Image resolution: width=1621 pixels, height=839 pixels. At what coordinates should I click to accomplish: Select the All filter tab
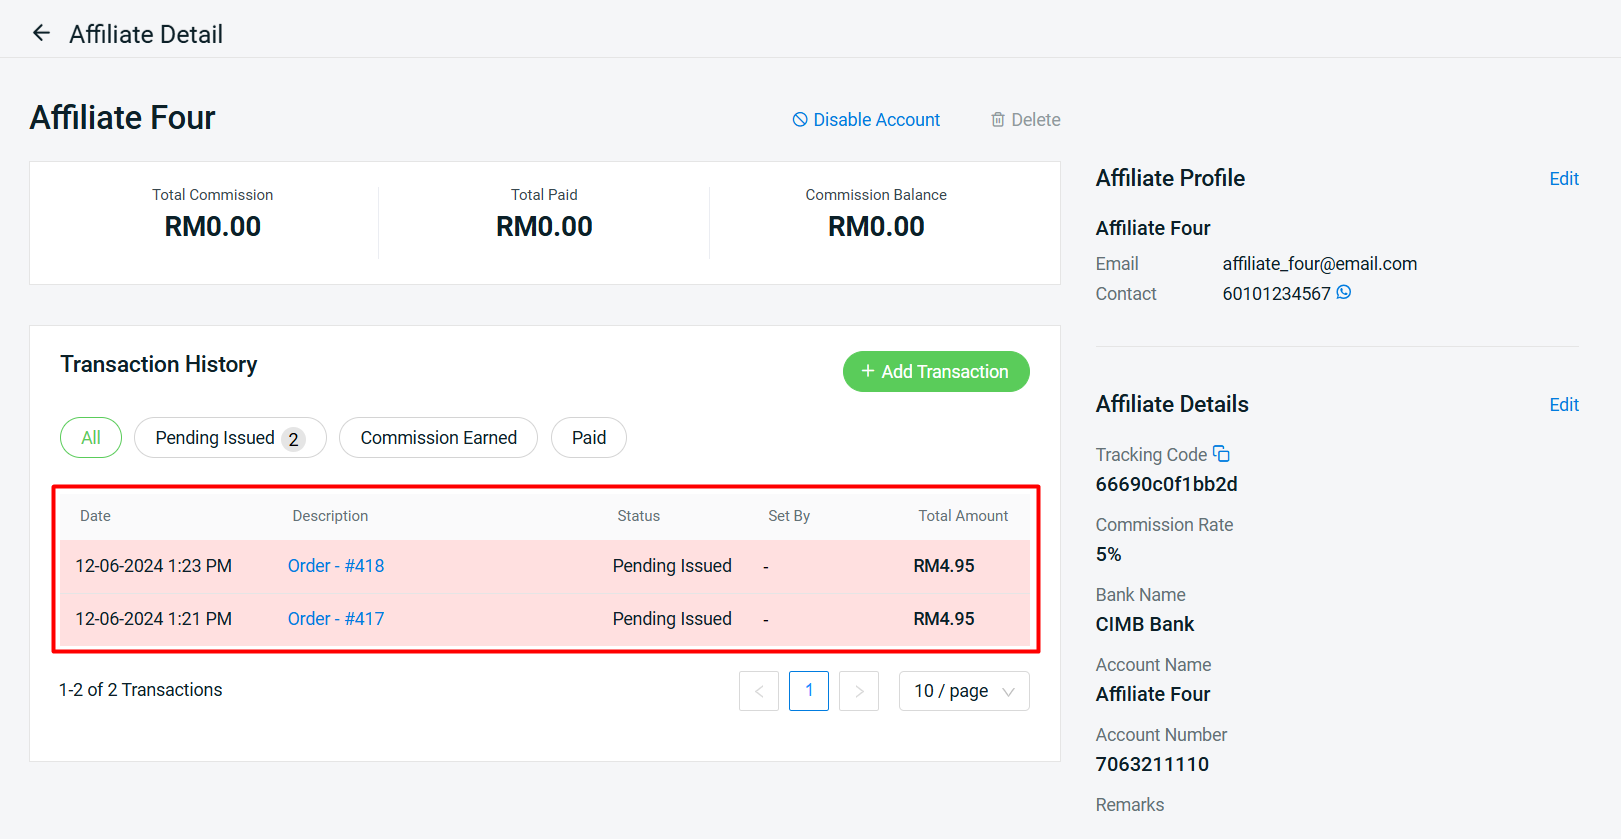91,438
